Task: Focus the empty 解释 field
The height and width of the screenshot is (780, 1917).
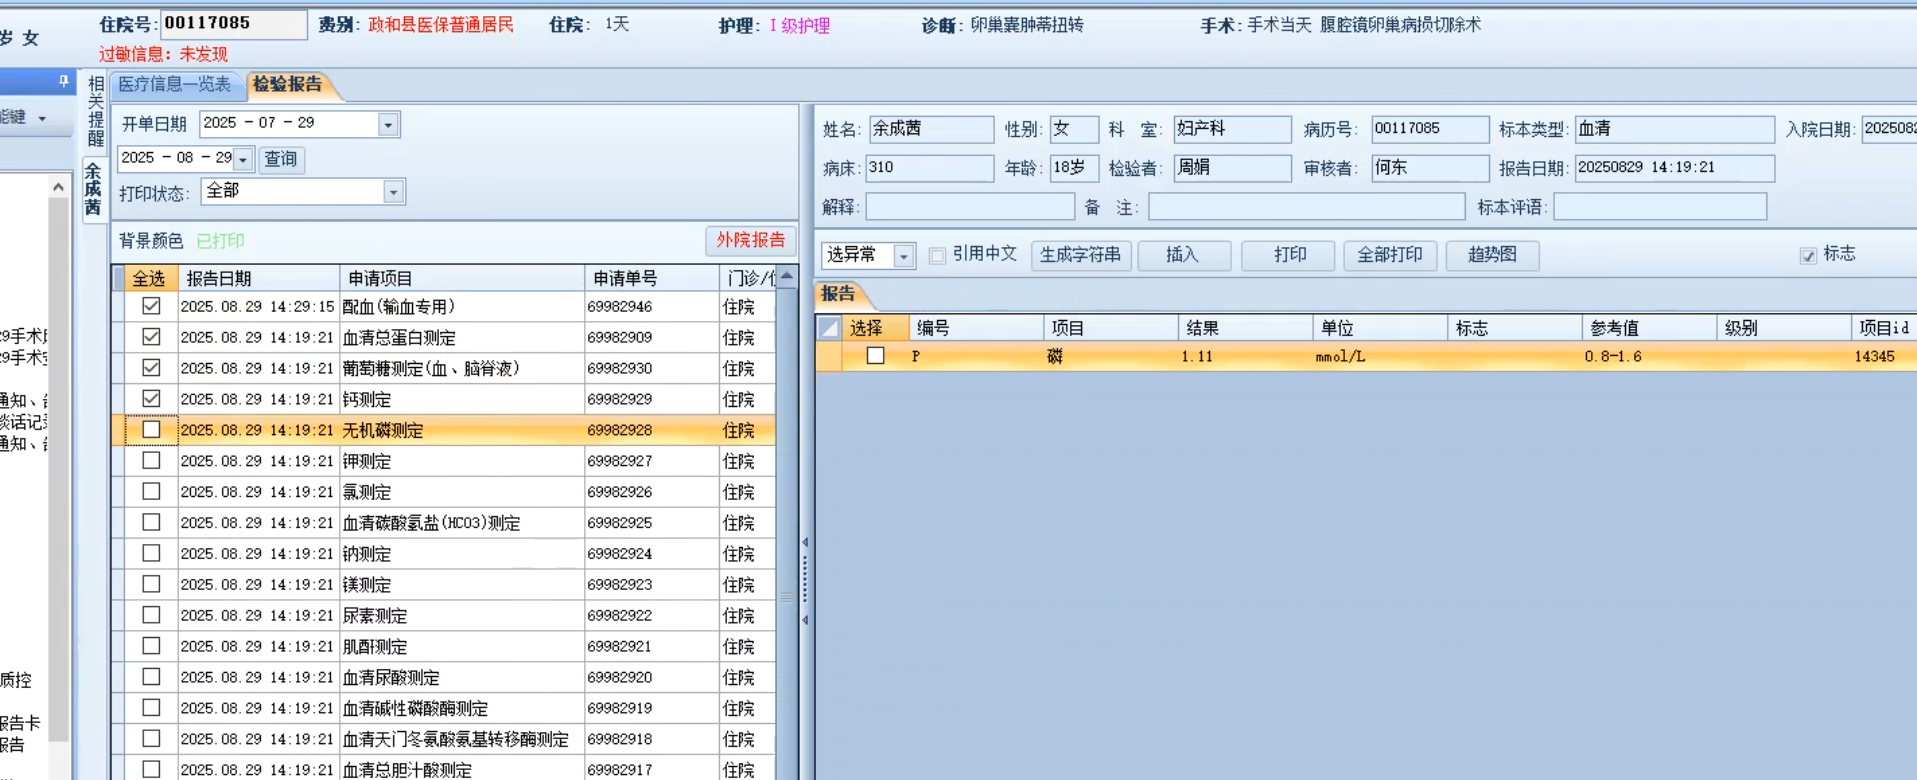Action: [970, 207]
